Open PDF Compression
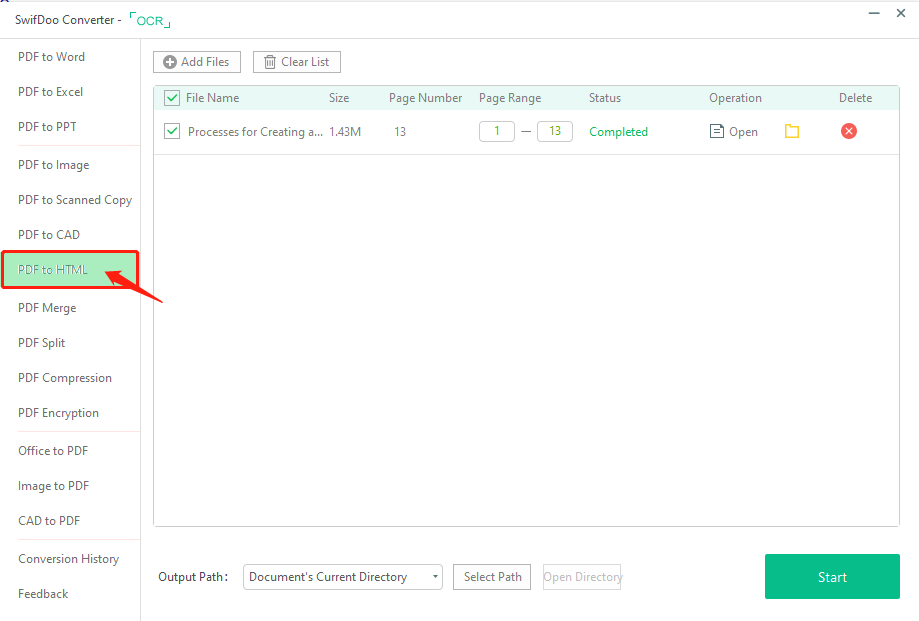Image resolution: width=919 pixels, height=621 pixels. click(x=64, y=378)
